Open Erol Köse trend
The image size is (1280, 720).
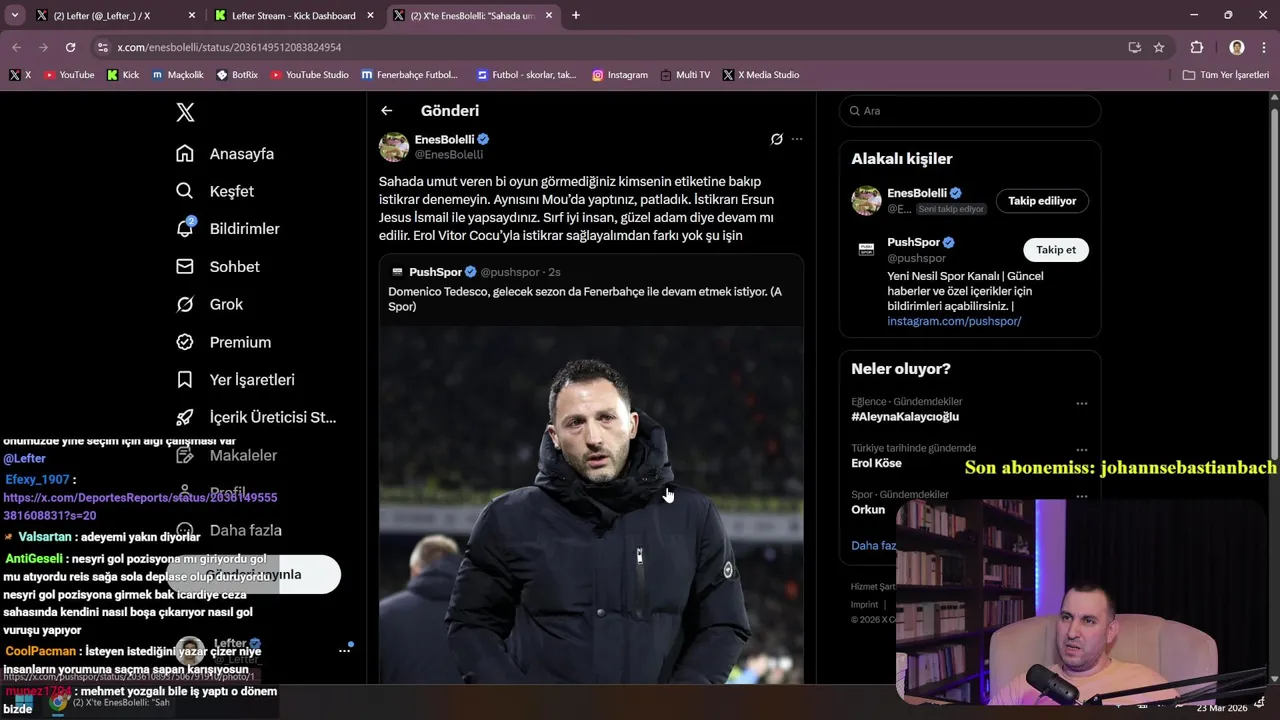[876, 464]
